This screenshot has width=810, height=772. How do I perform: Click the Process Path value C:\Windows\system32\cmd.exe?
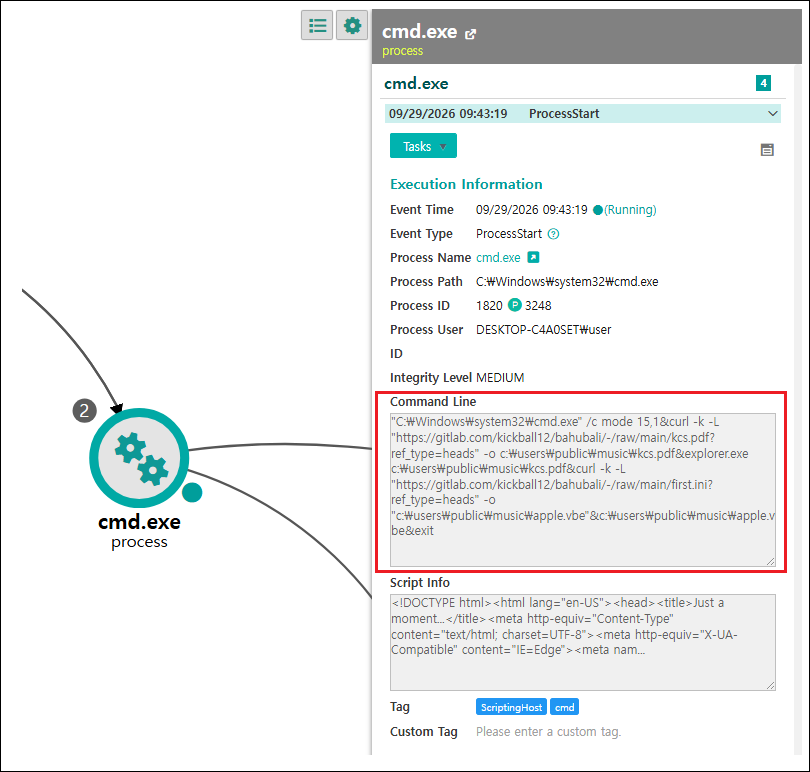[567, 282]
